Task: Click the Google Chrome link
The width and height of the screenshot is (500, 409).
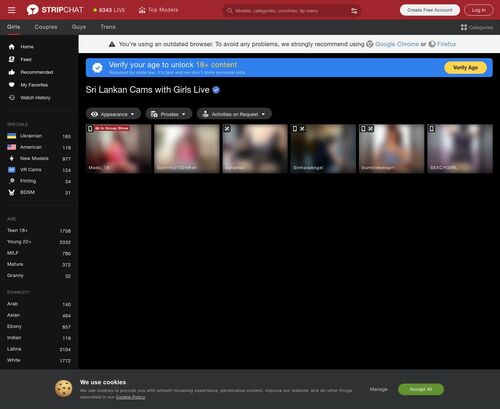Action: coord(396,44)
